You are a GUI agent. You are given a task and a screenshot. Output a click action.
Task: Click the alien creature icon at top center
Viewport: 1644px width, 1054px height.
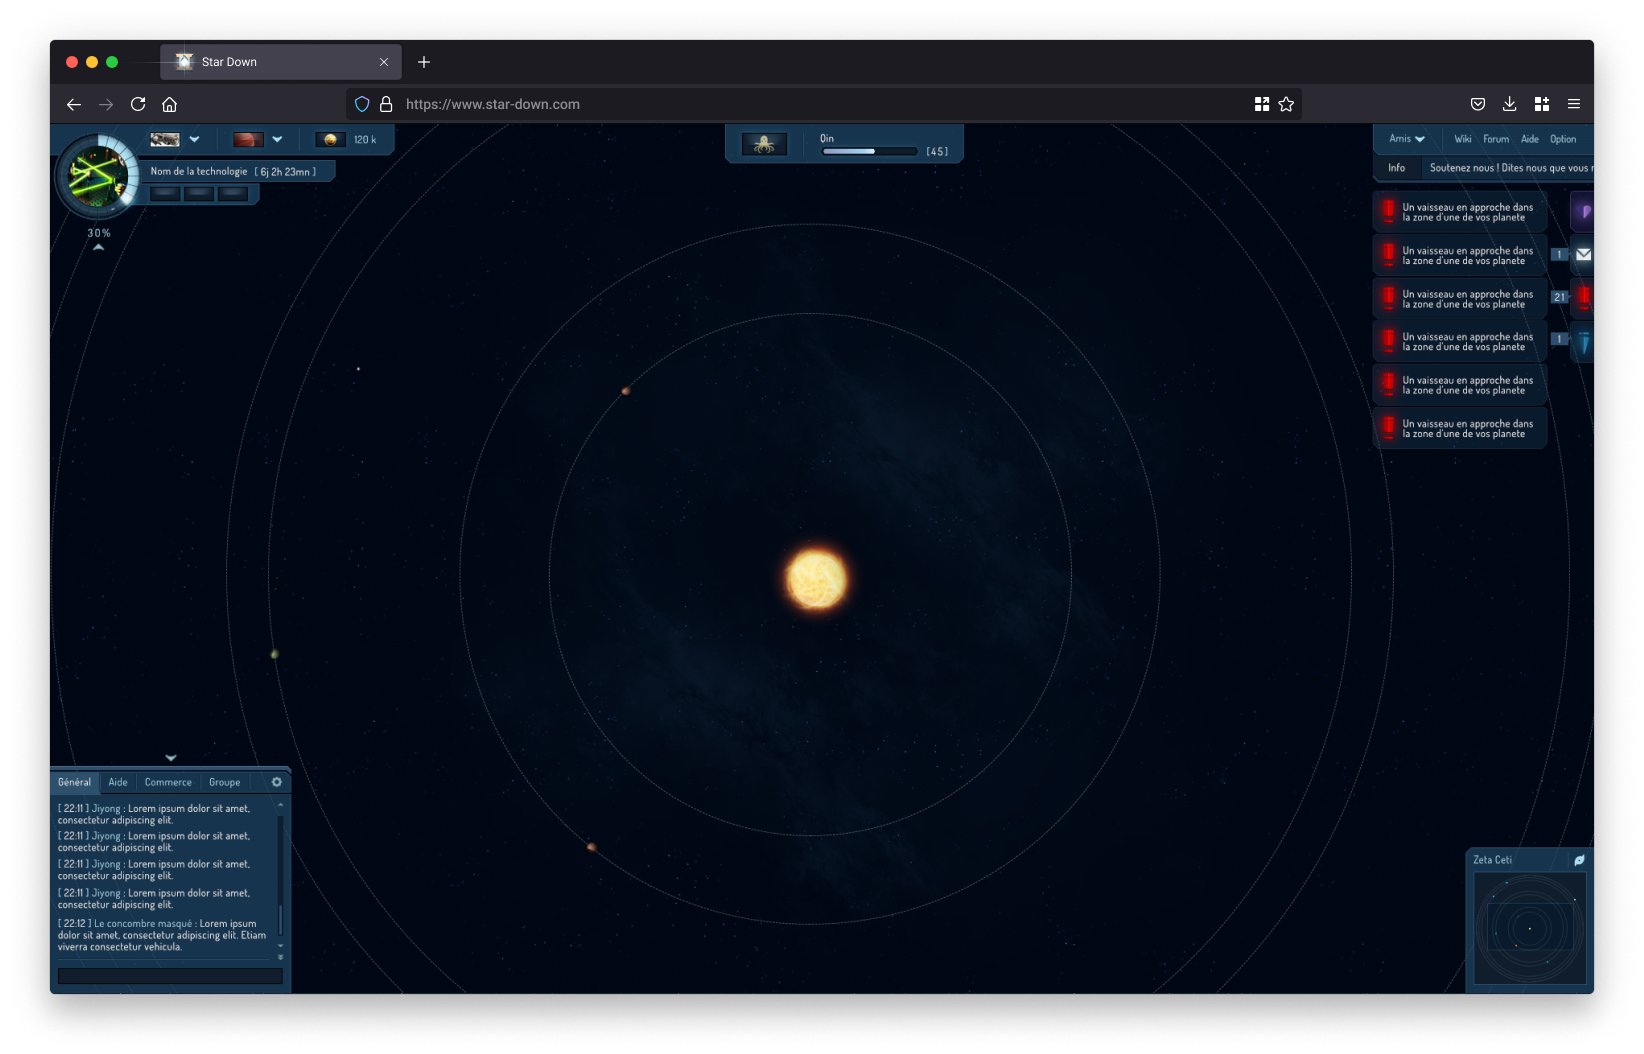[x=764, y=145]
